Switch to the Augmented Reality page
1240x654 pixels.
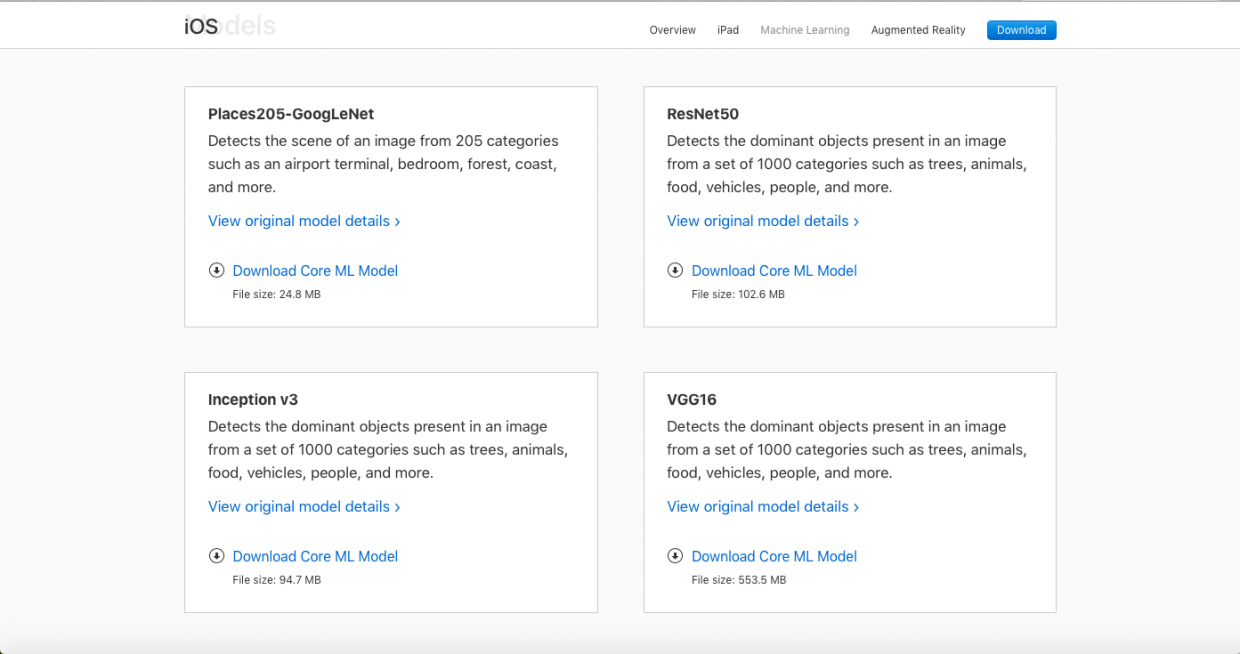tap(918, 30)
